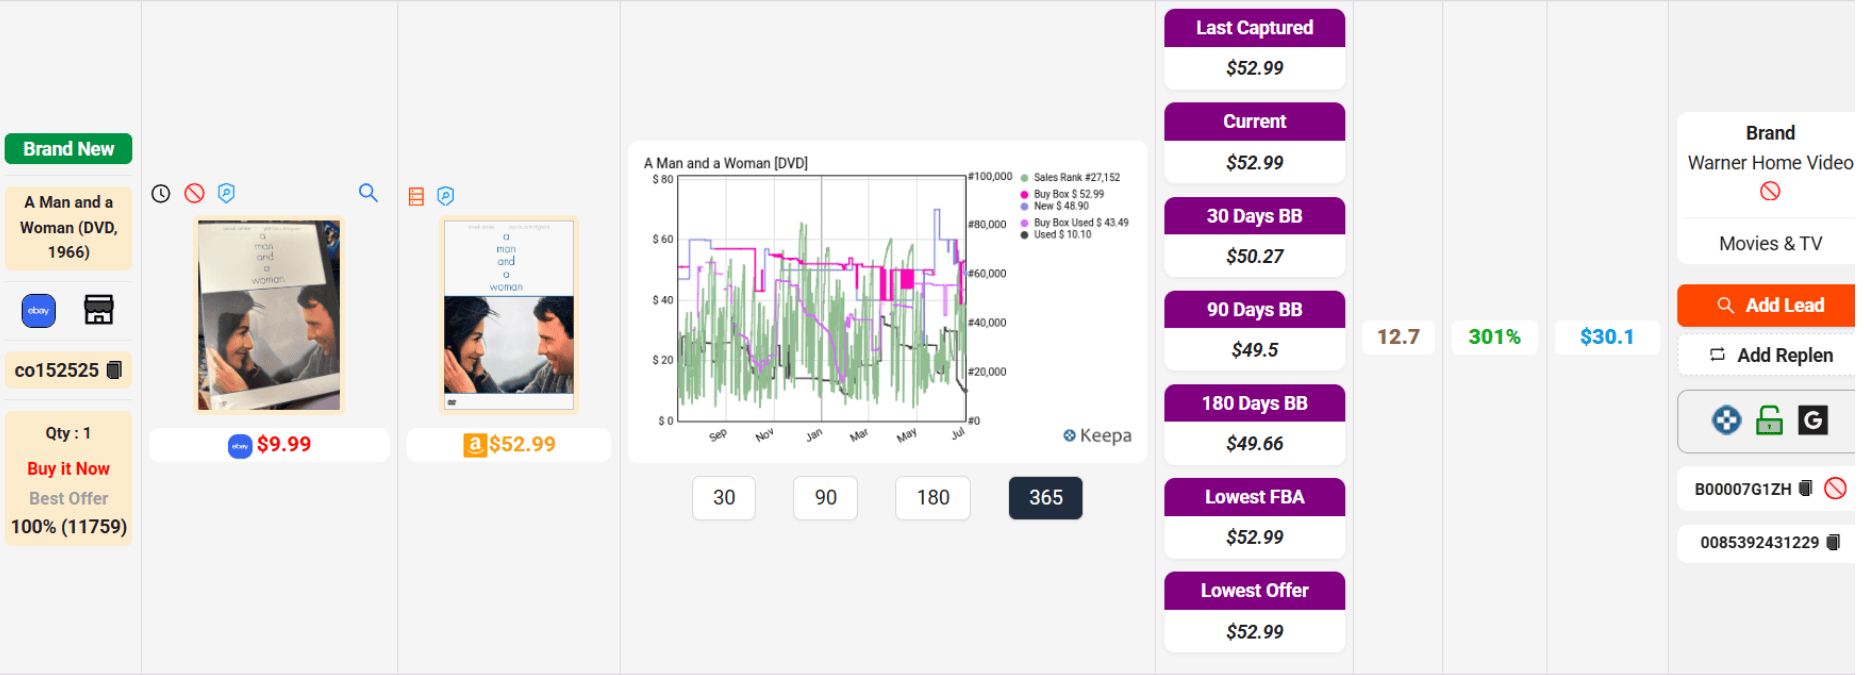Click the title A Man and a Woman (DVD, 1966)
1864x675 pixels.
pos(69,228)
